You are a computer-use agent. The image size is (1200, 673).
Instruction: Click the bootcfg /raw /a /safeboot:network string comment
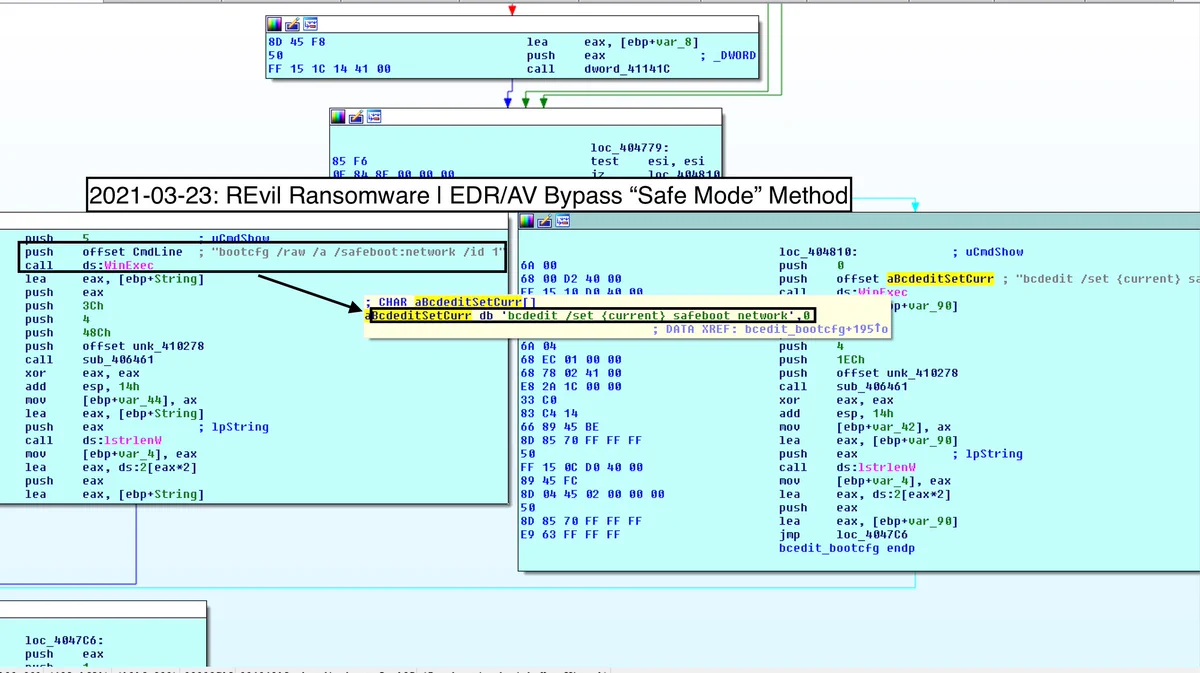pos(357,252)
